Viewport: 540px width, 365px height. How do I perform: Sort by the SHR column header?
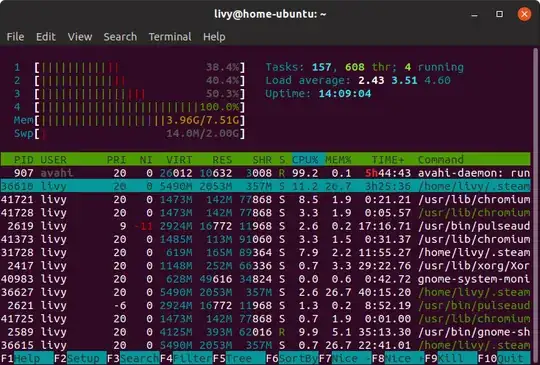pyautogui.click(x=262, y=159)
